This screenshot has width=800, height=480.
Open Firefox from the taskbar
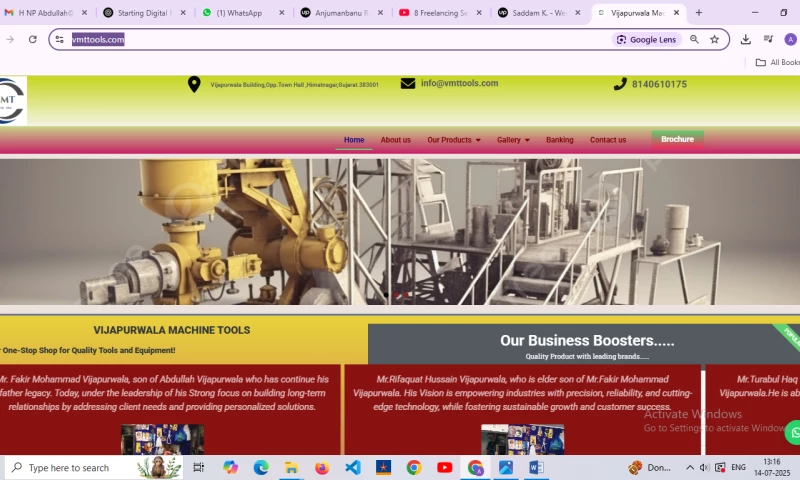click(x=322, y=467)
